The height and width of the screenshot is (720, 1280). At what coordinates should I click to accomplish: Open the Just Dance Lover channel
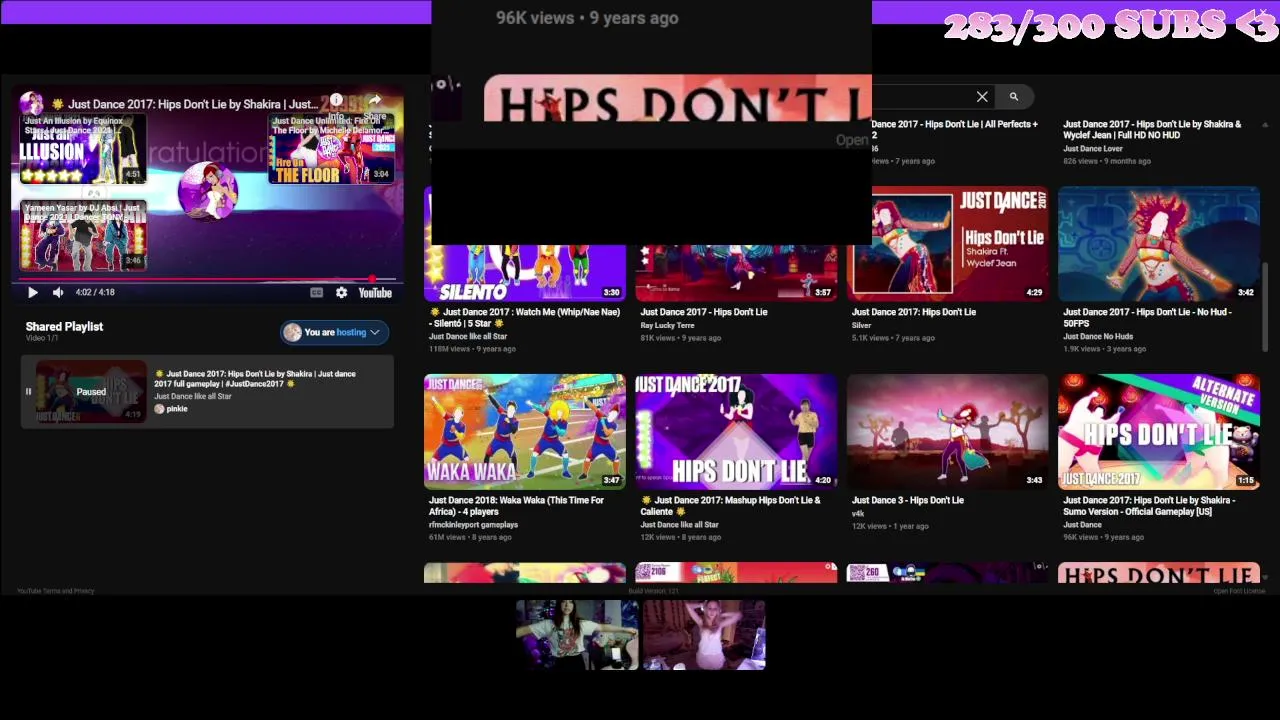pyautogui.click(x=1093, y=149)
